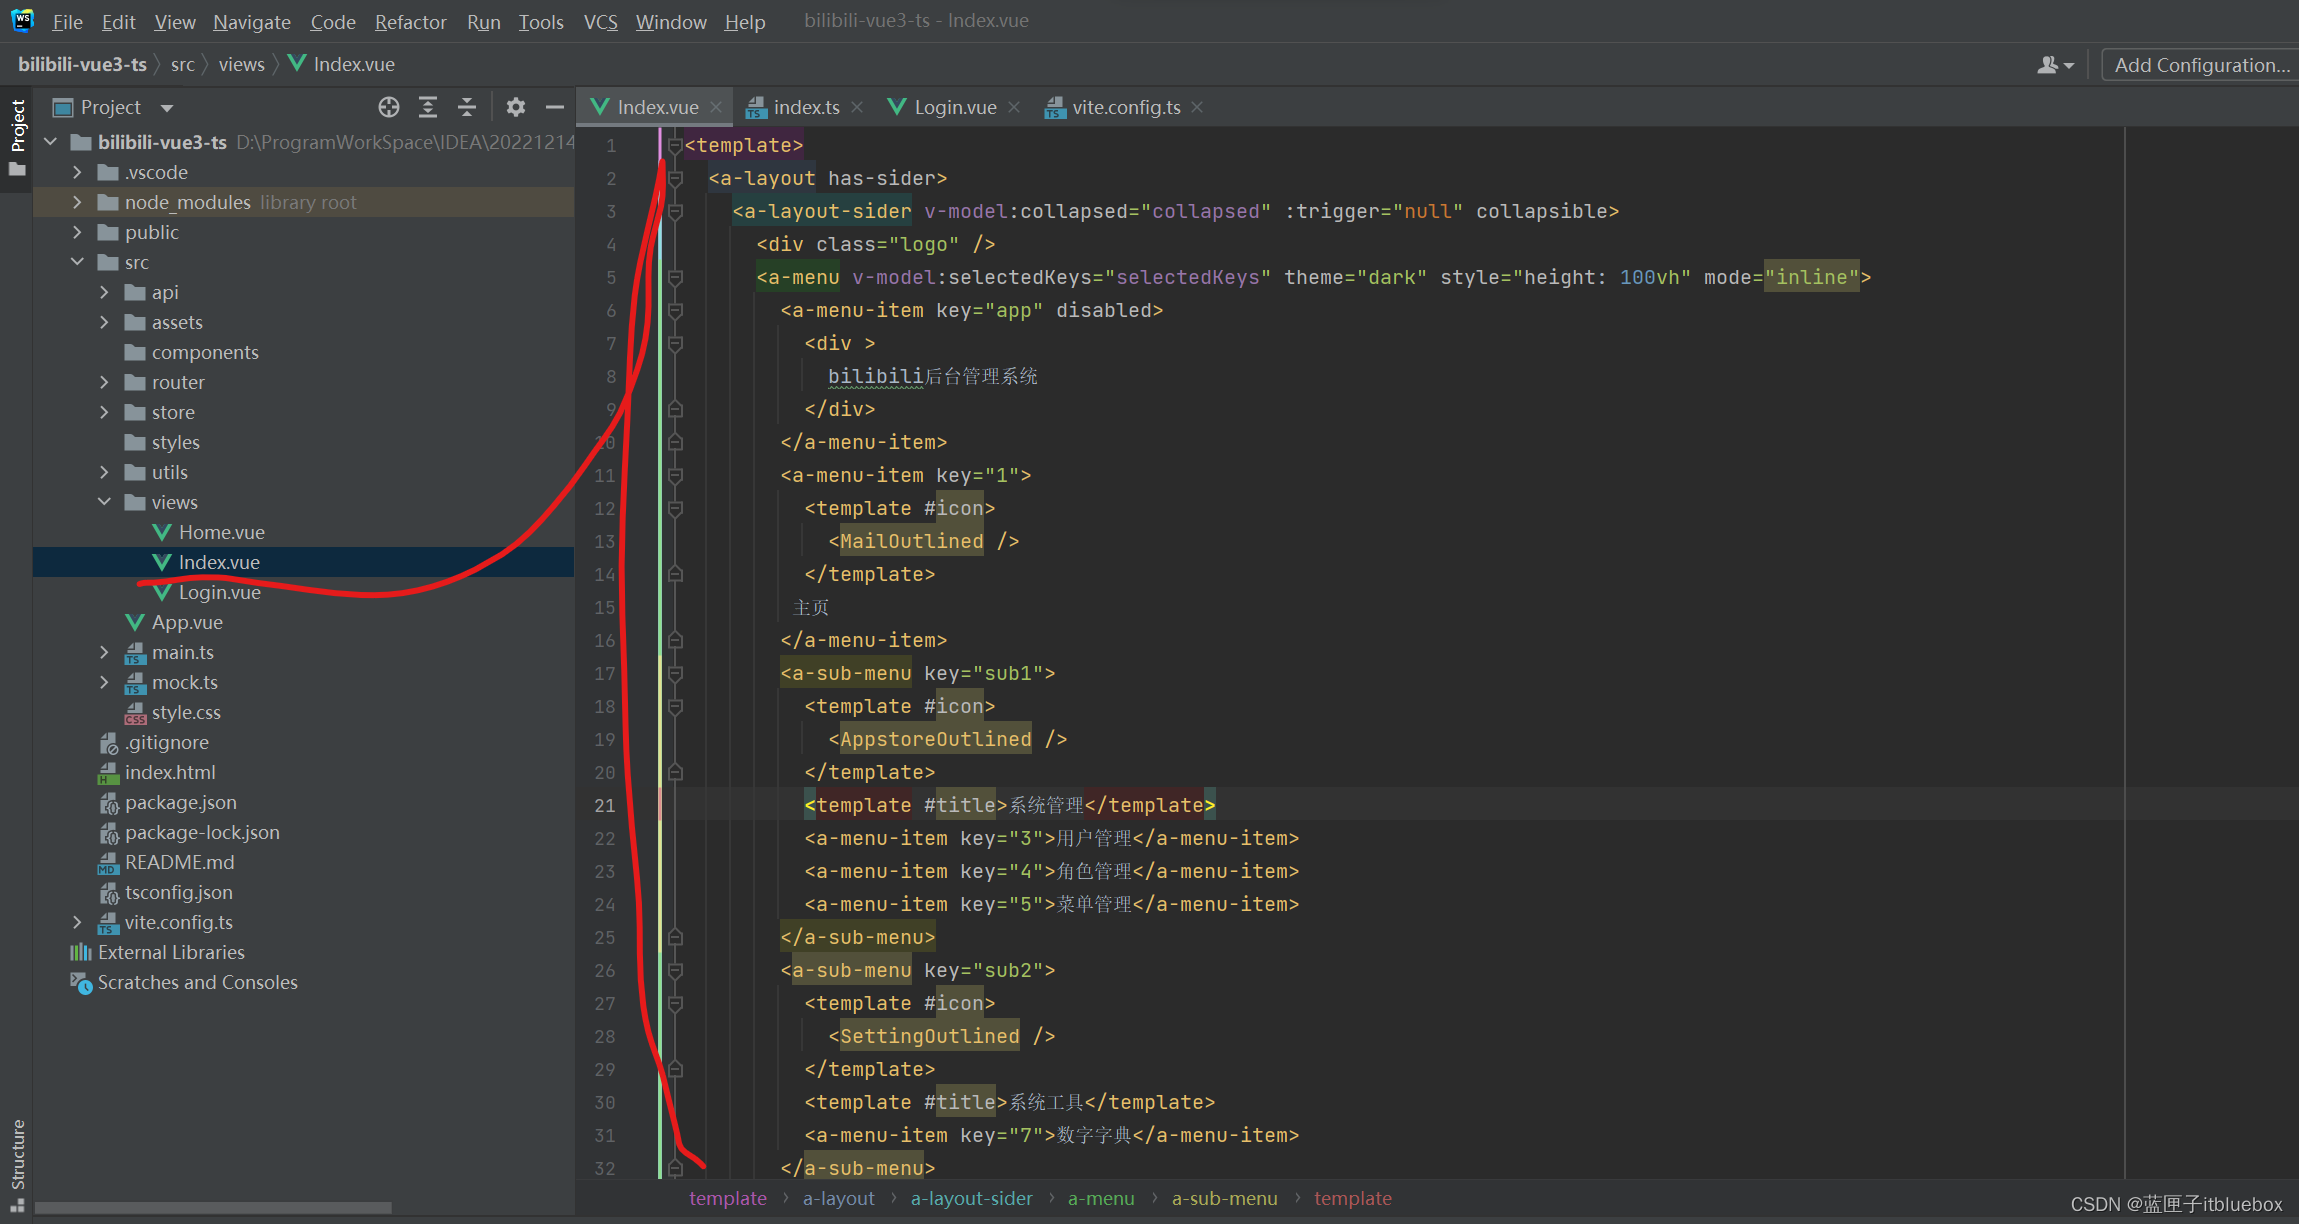Collapse the views folder
The height and width of the screenshot is (1224, 2299).
pyautogui.click(x=104, y=502)
